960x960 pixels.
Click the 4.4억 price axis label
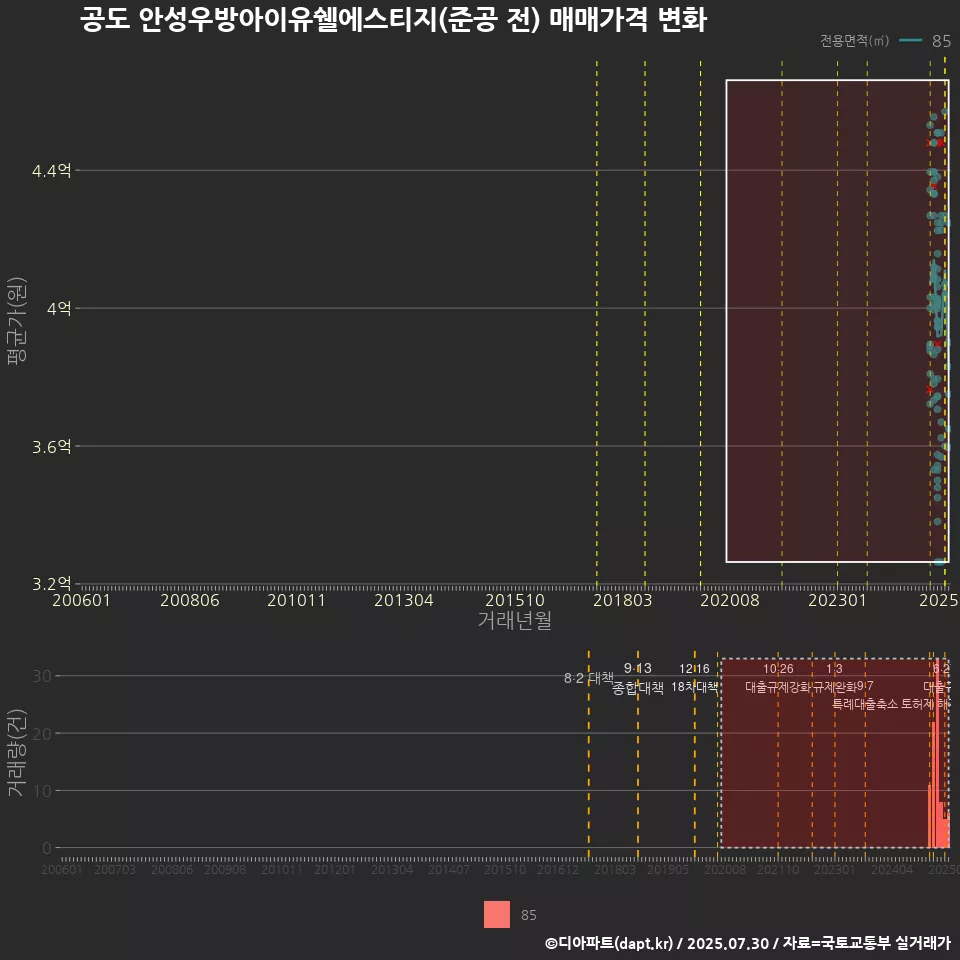point(51,170)
